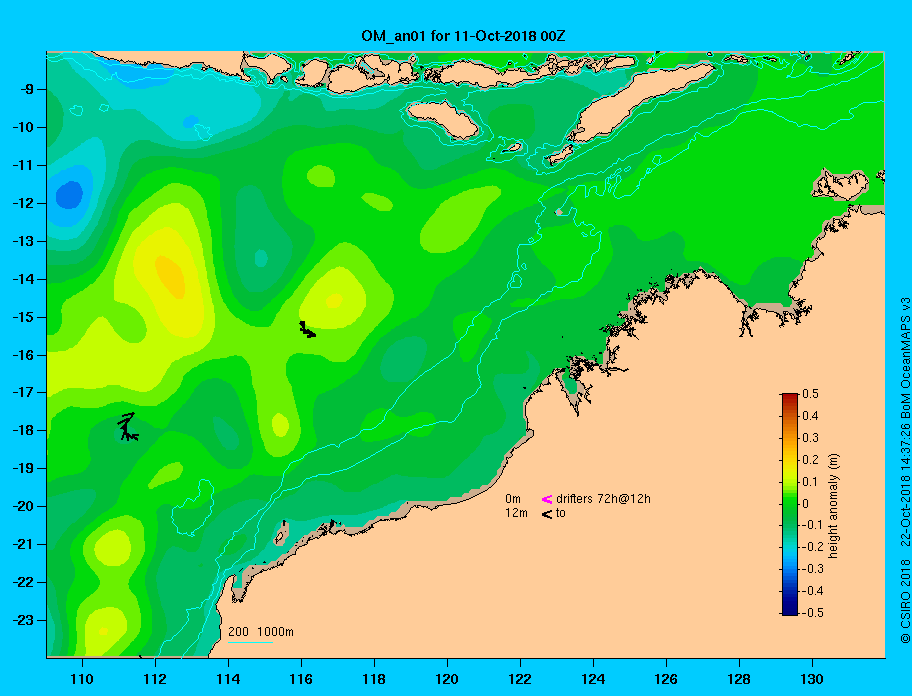Image resolution: width=912 pixels, height=696 pixels.
Task: Click the height anomaly color bar
Action: (790, 504)
